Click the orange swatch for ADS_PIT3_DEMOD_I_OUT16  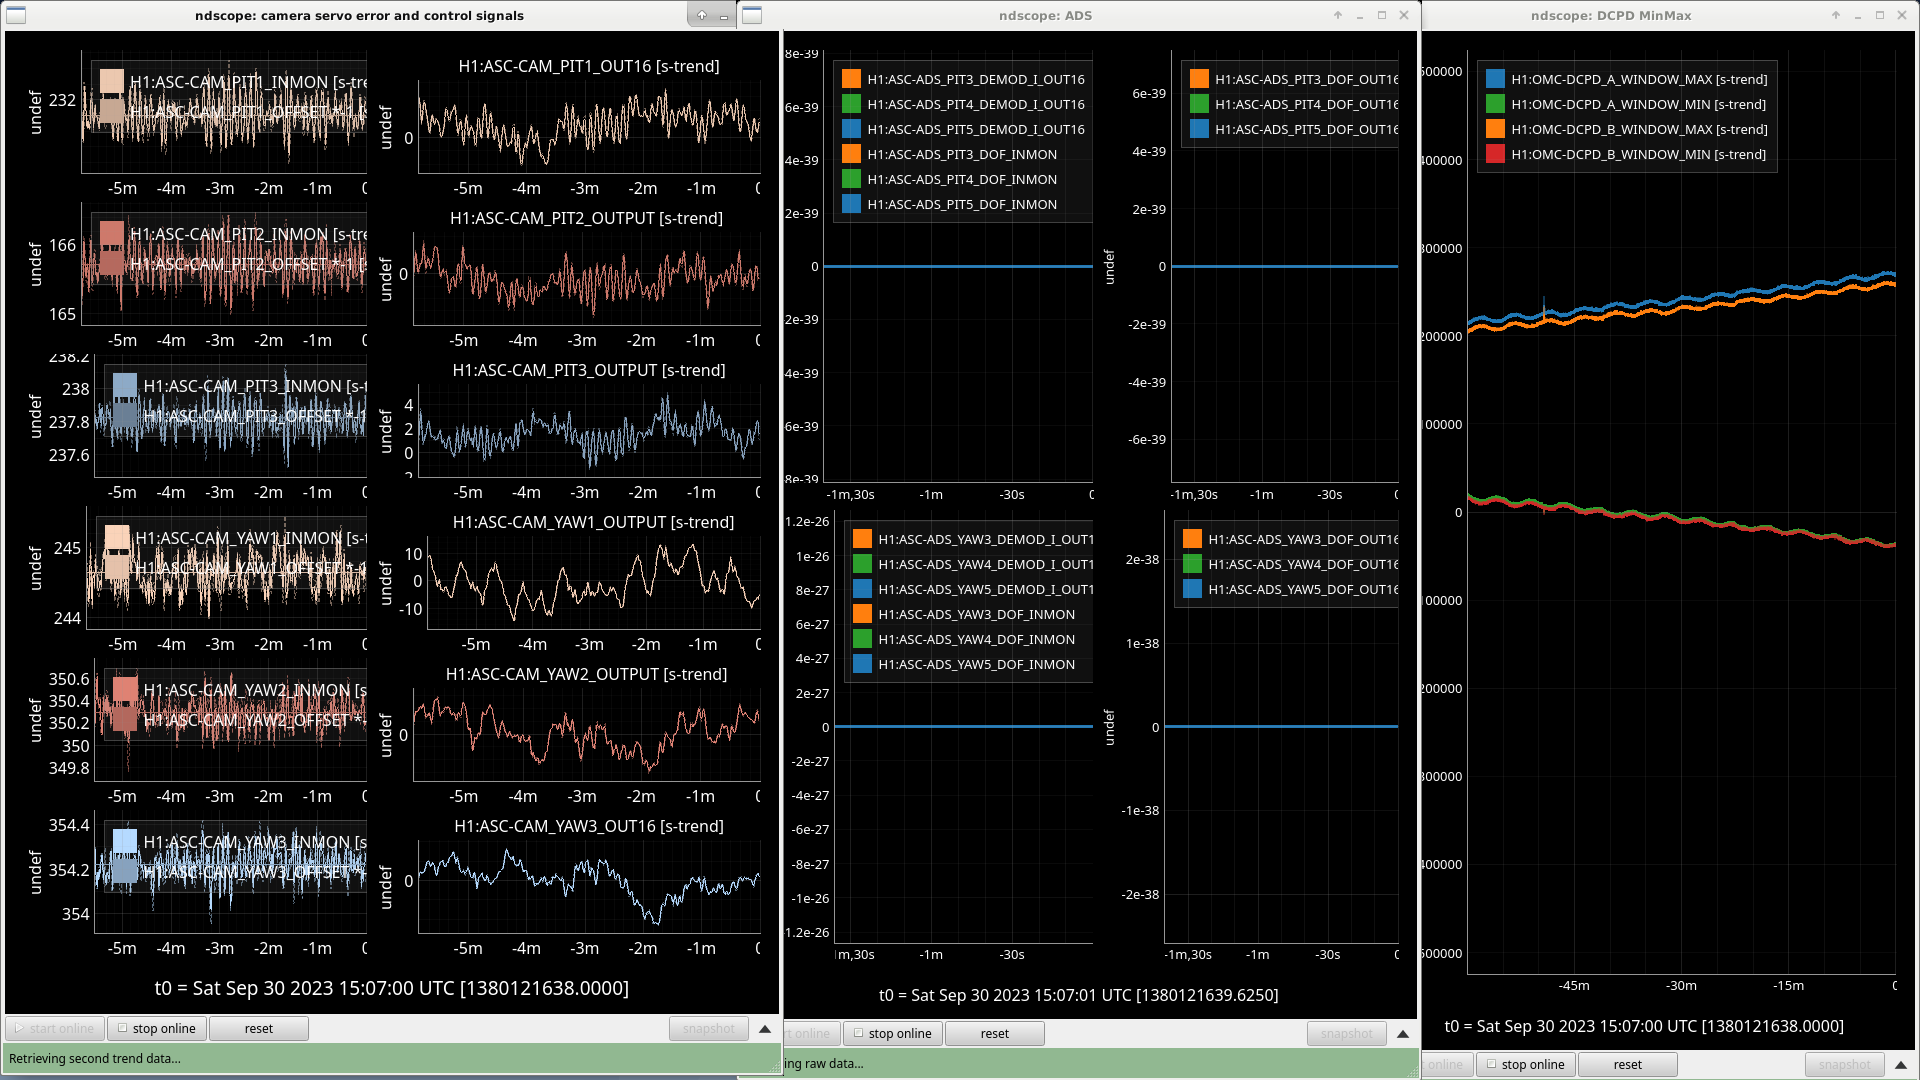coord(851,79)
